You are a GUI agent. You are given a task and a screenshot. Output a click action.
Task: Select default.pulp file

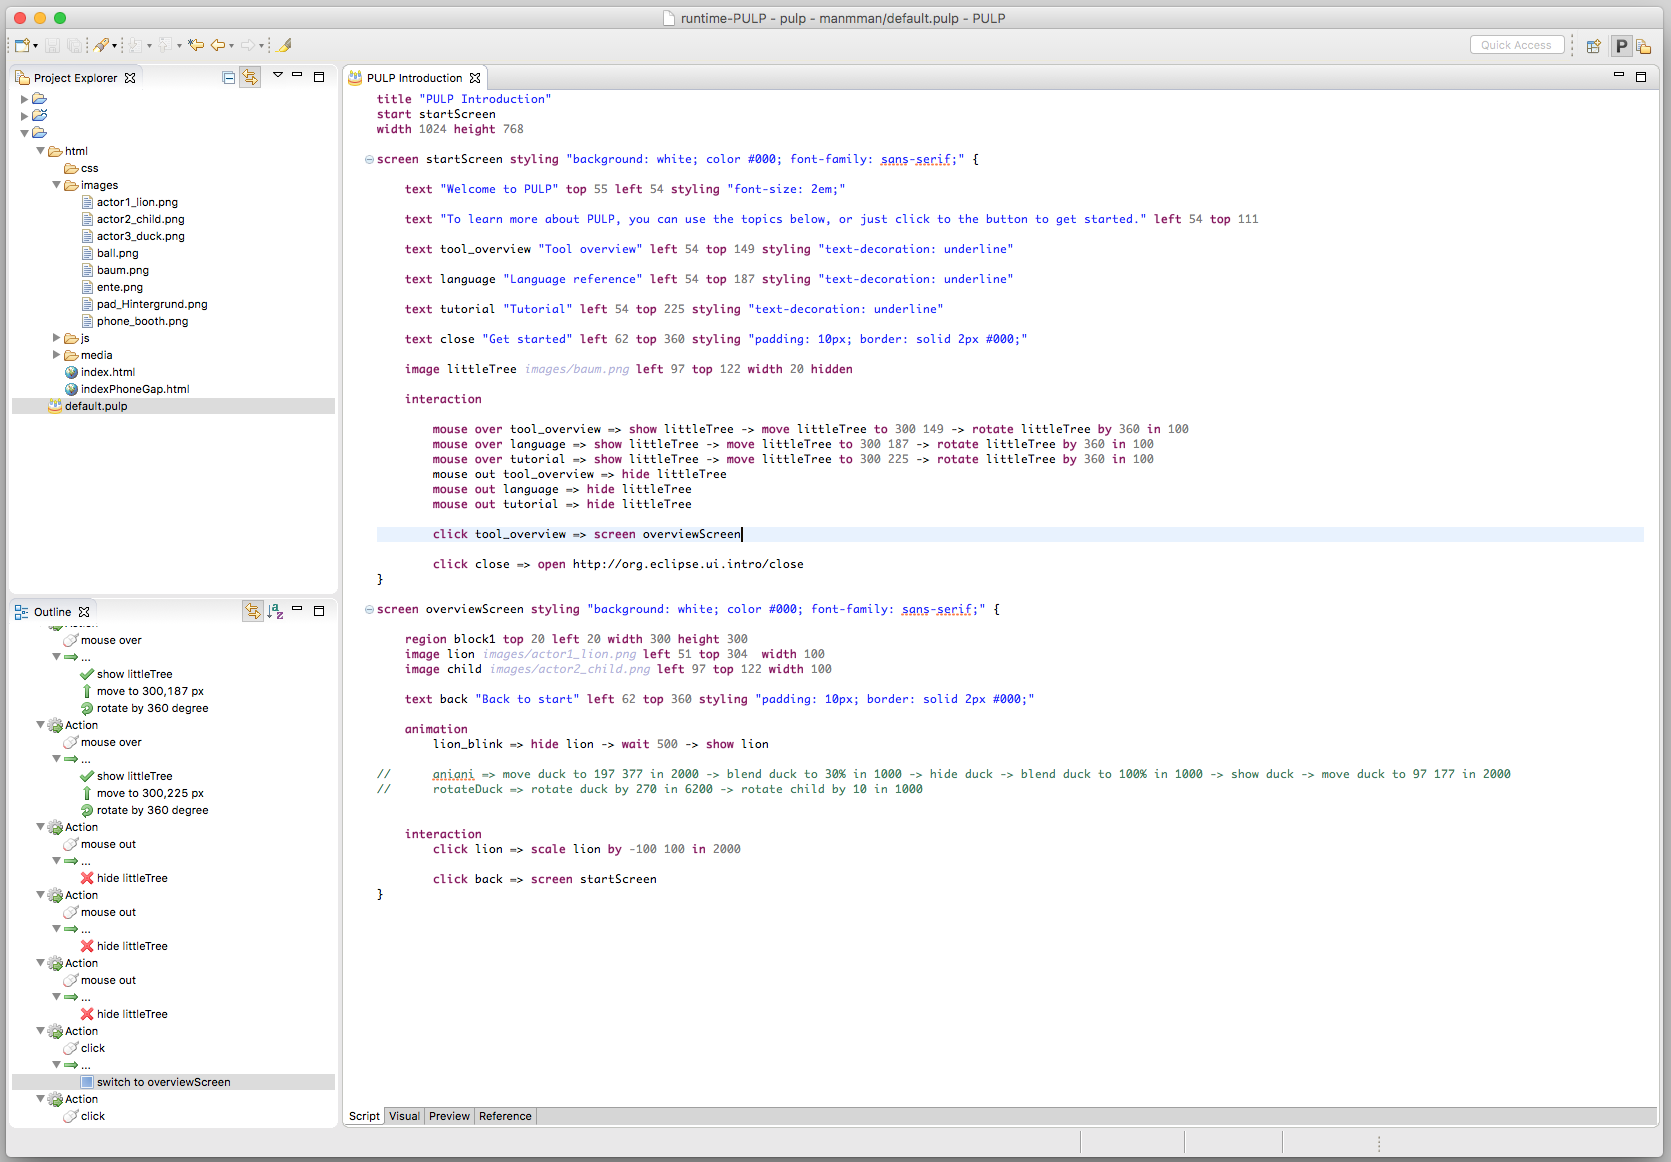click(96, 406)
